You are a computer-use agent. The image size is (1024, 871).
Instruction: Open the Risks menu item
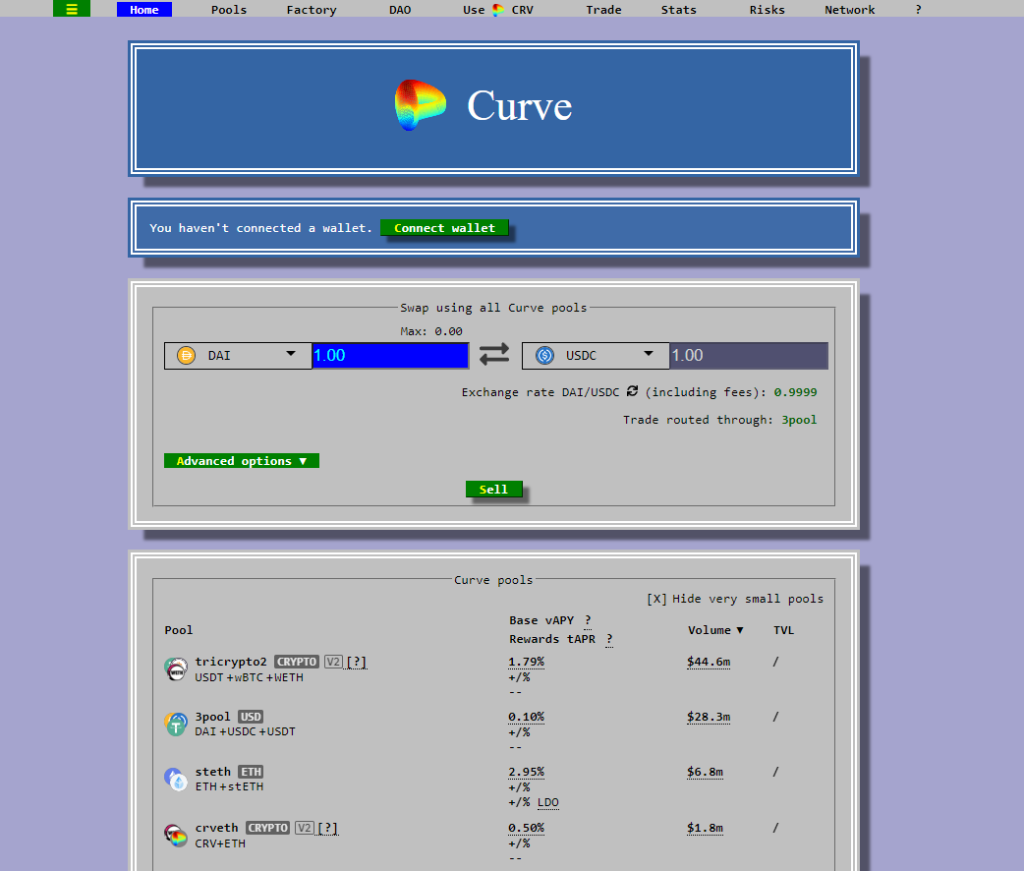[x=767, y=10]
